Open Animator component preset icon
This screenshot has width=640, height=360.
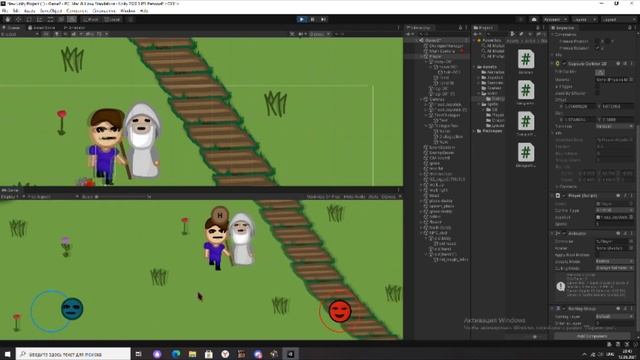point(625,233)
